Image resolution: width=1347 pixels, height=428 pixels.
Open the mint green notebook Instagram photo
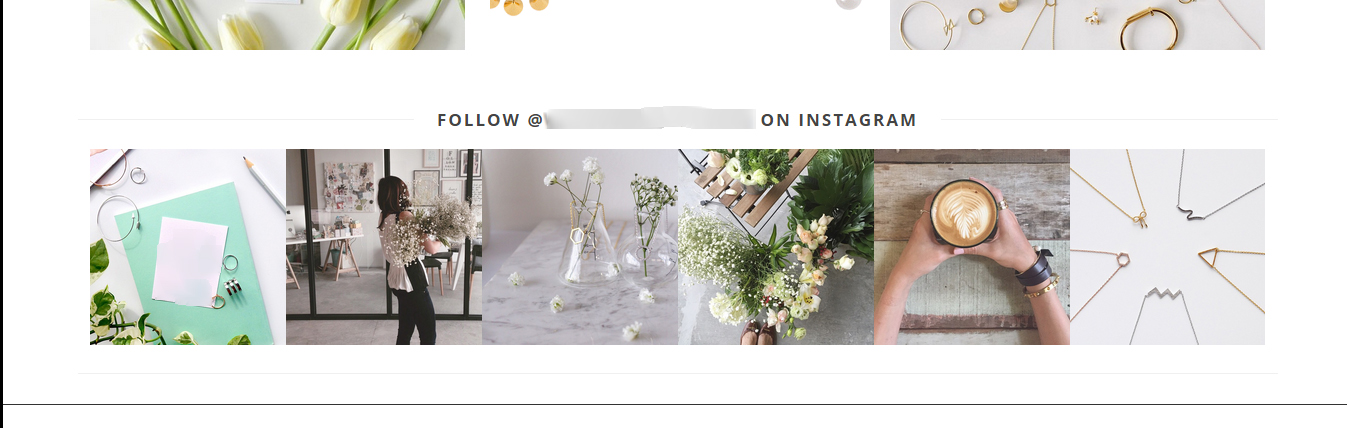(188, 247)
